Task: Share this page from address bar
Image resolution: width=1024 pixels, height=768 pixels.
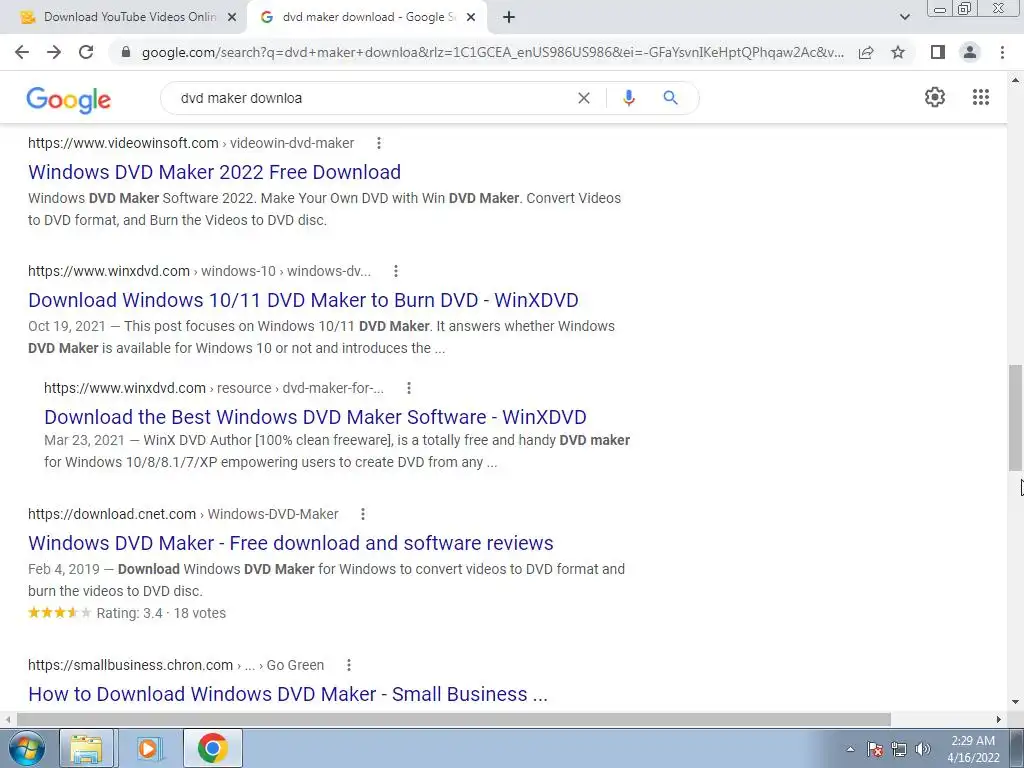Action: 866,52
